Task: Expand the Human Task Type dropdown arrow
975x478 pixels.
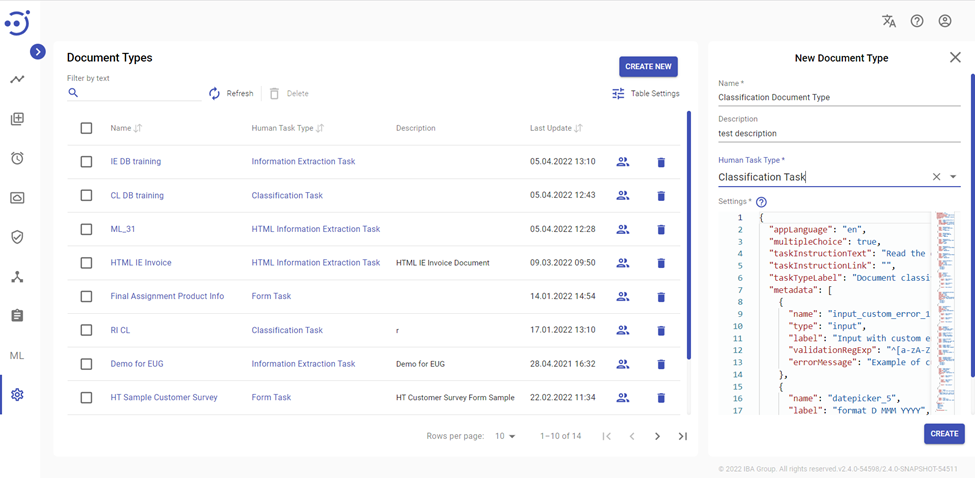Action: point(953,177)
